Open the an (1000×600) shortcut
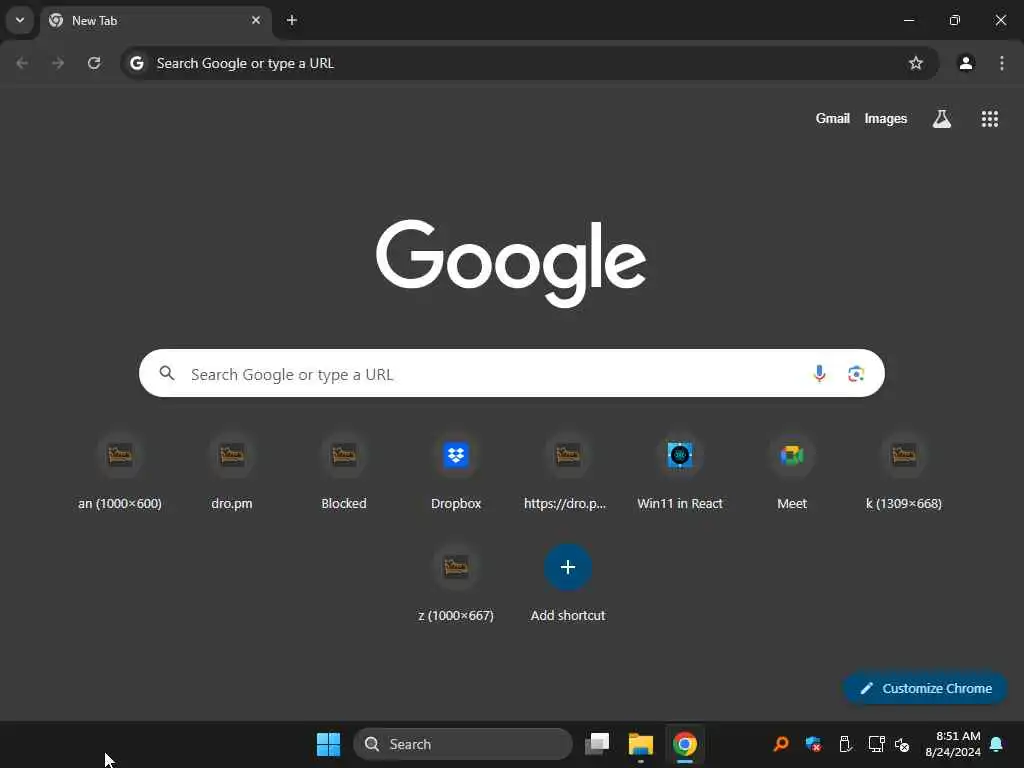1024x768 pixels. pos(120,473)
